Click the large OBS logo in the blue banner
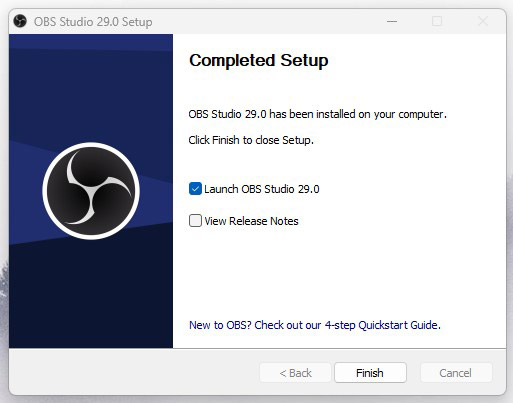The width and height of the screenshot is (513, 403). coord(91,191)
